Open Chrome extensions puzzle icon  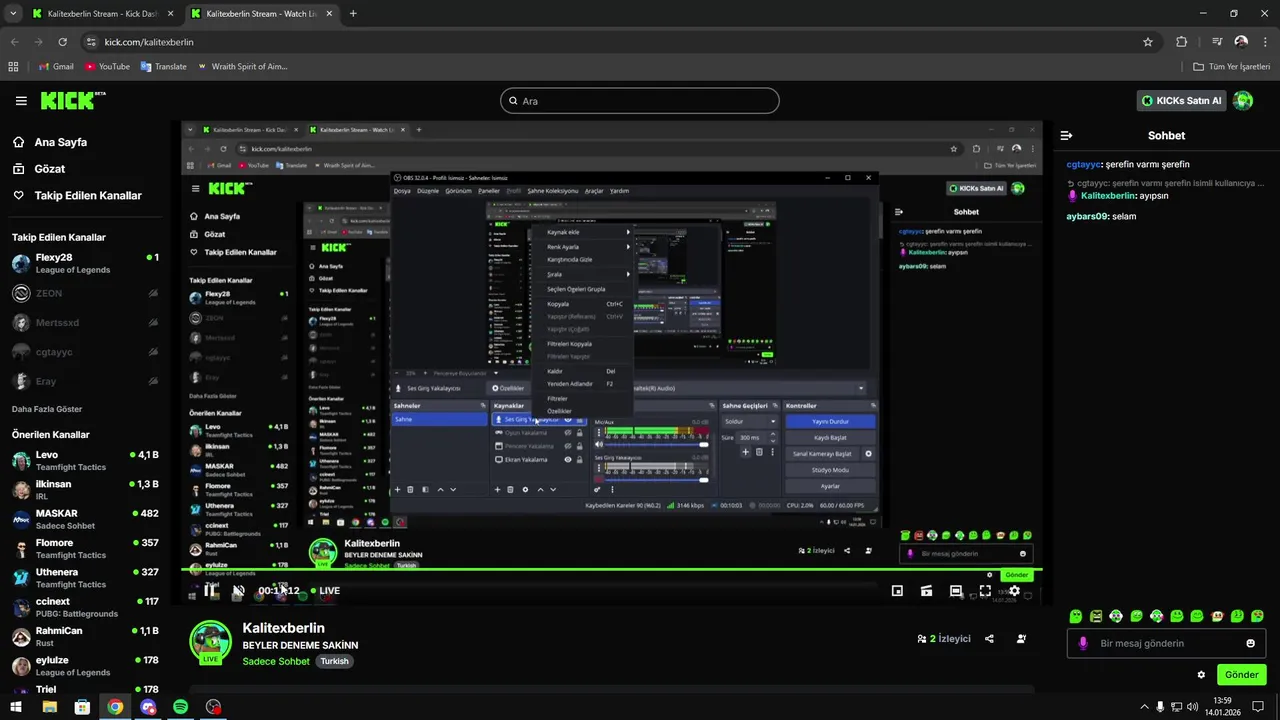pos(1182,42)
